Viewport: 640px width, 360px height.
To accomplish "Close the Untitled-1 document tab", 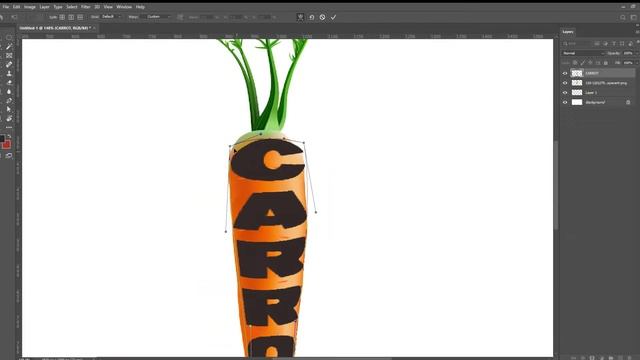I will (94, 28).
